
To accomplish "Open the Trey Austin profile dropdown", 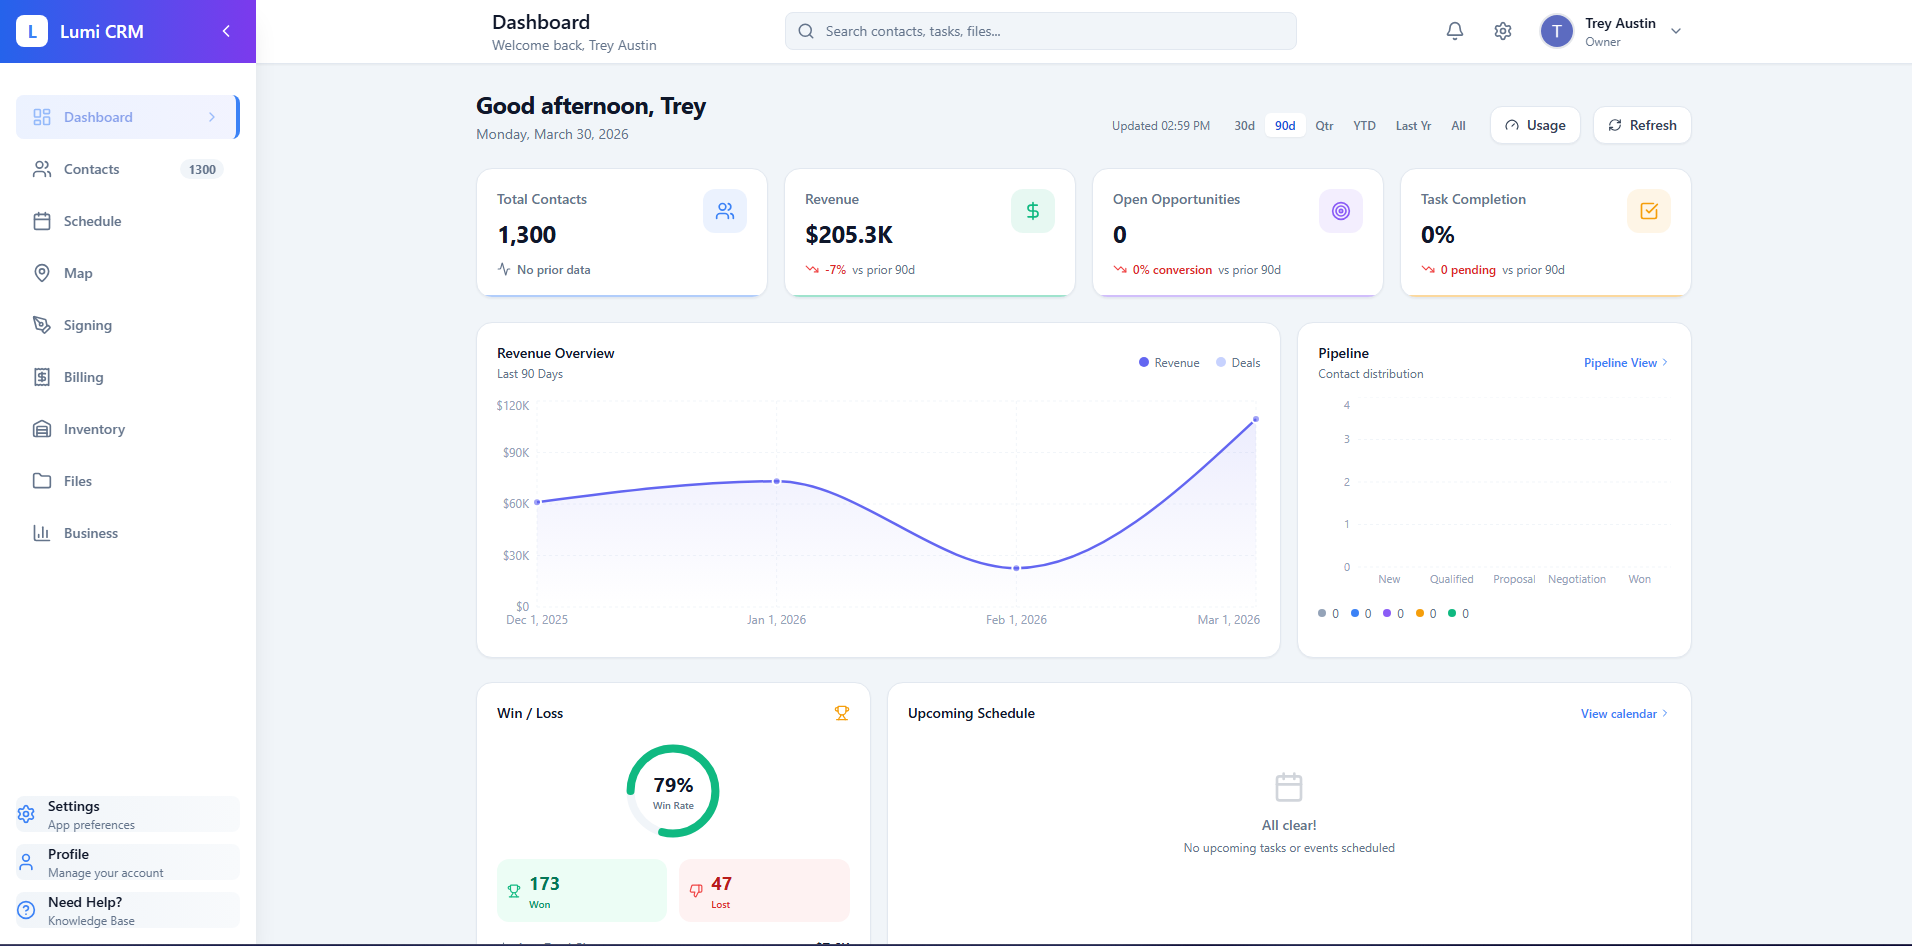I will [x=1610, y=31].
